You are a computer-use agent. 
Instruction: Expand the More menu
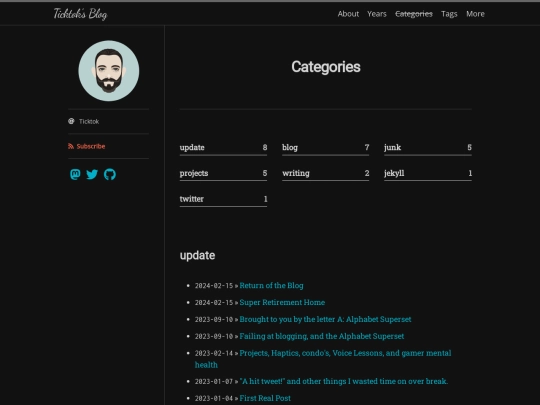pos(475,14)
